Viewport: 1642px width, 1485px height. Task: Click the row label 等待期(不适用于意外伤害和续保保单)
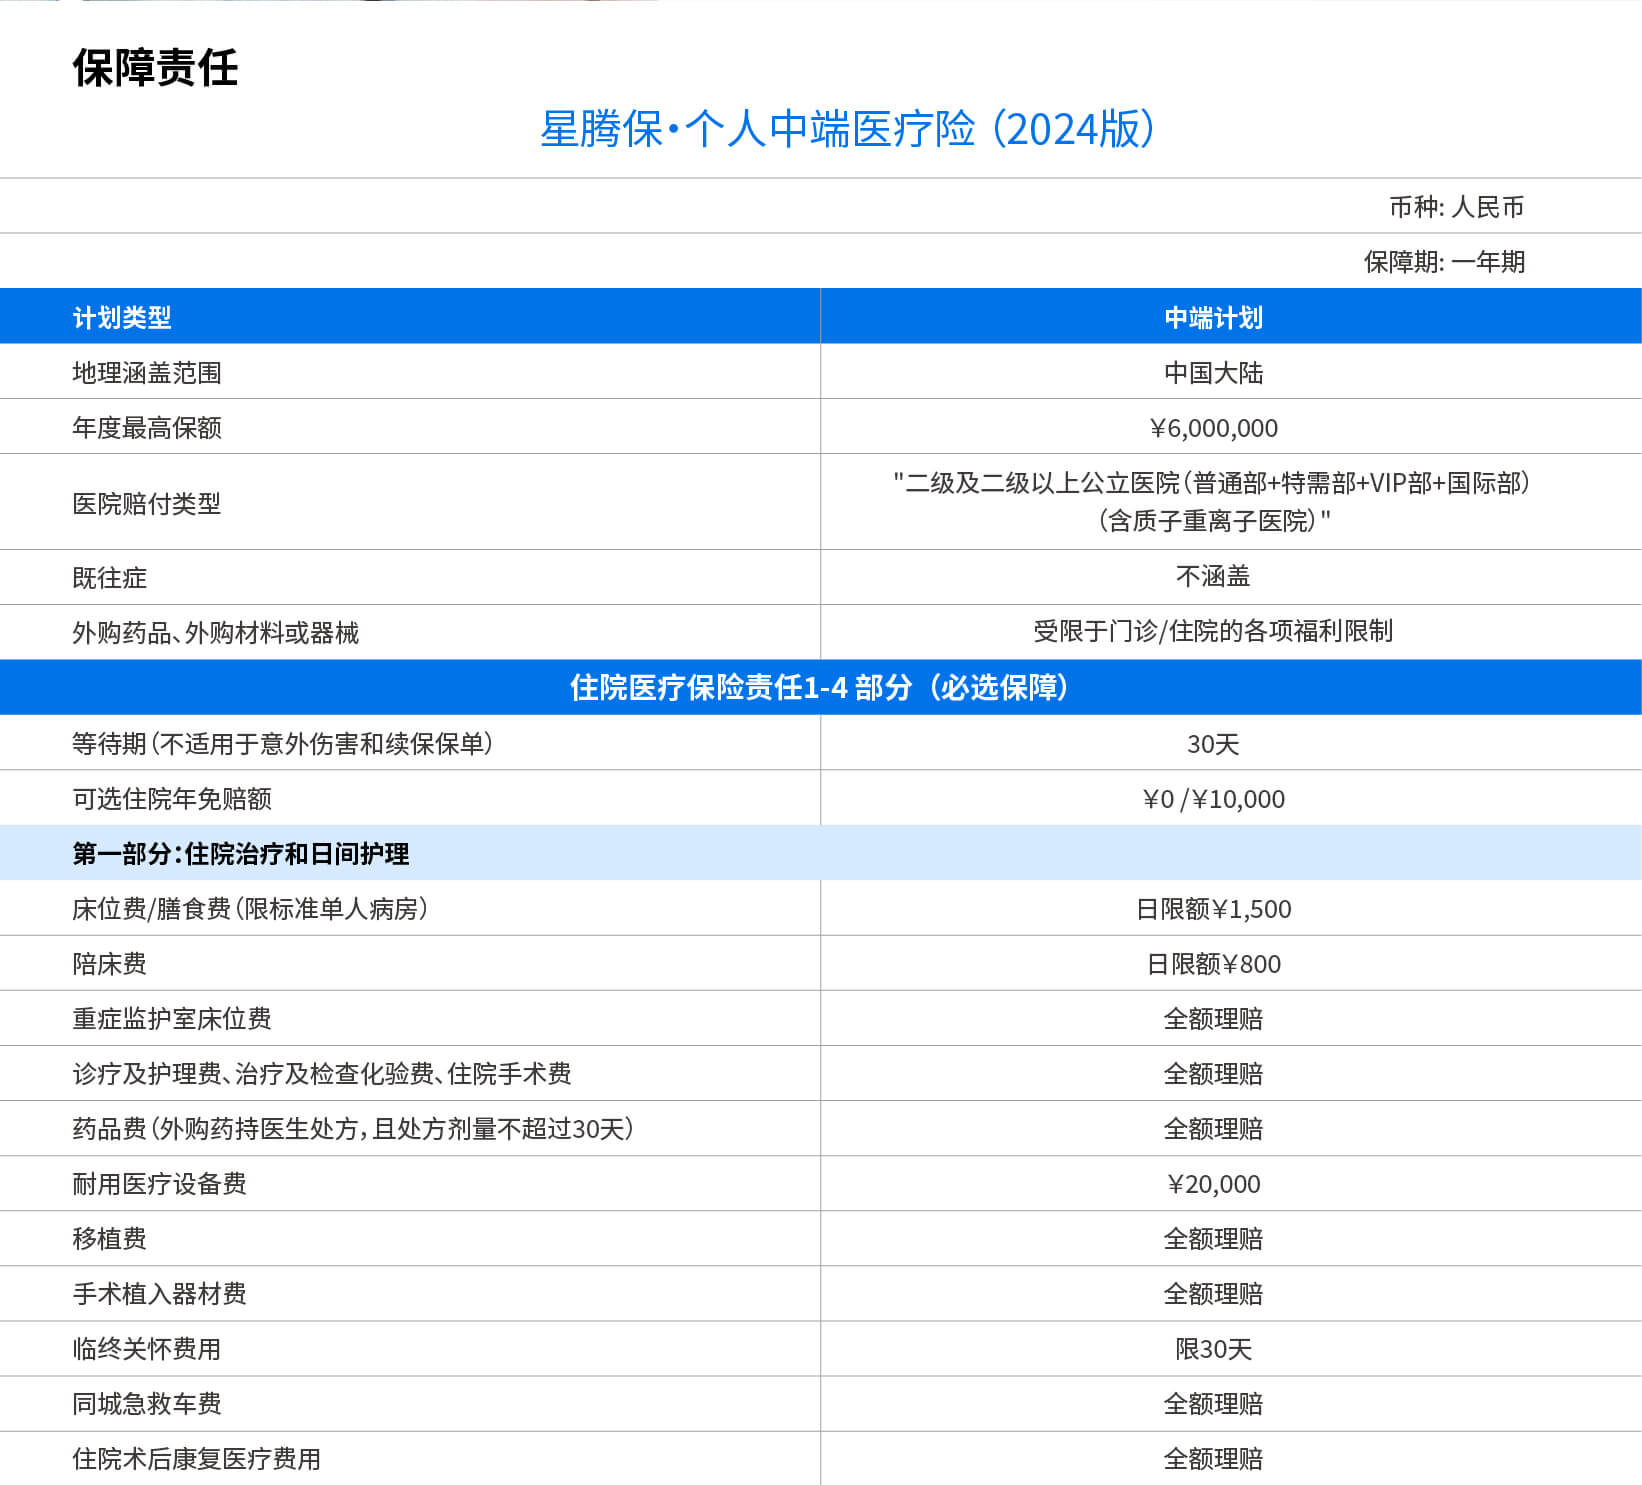pos(282,743)
